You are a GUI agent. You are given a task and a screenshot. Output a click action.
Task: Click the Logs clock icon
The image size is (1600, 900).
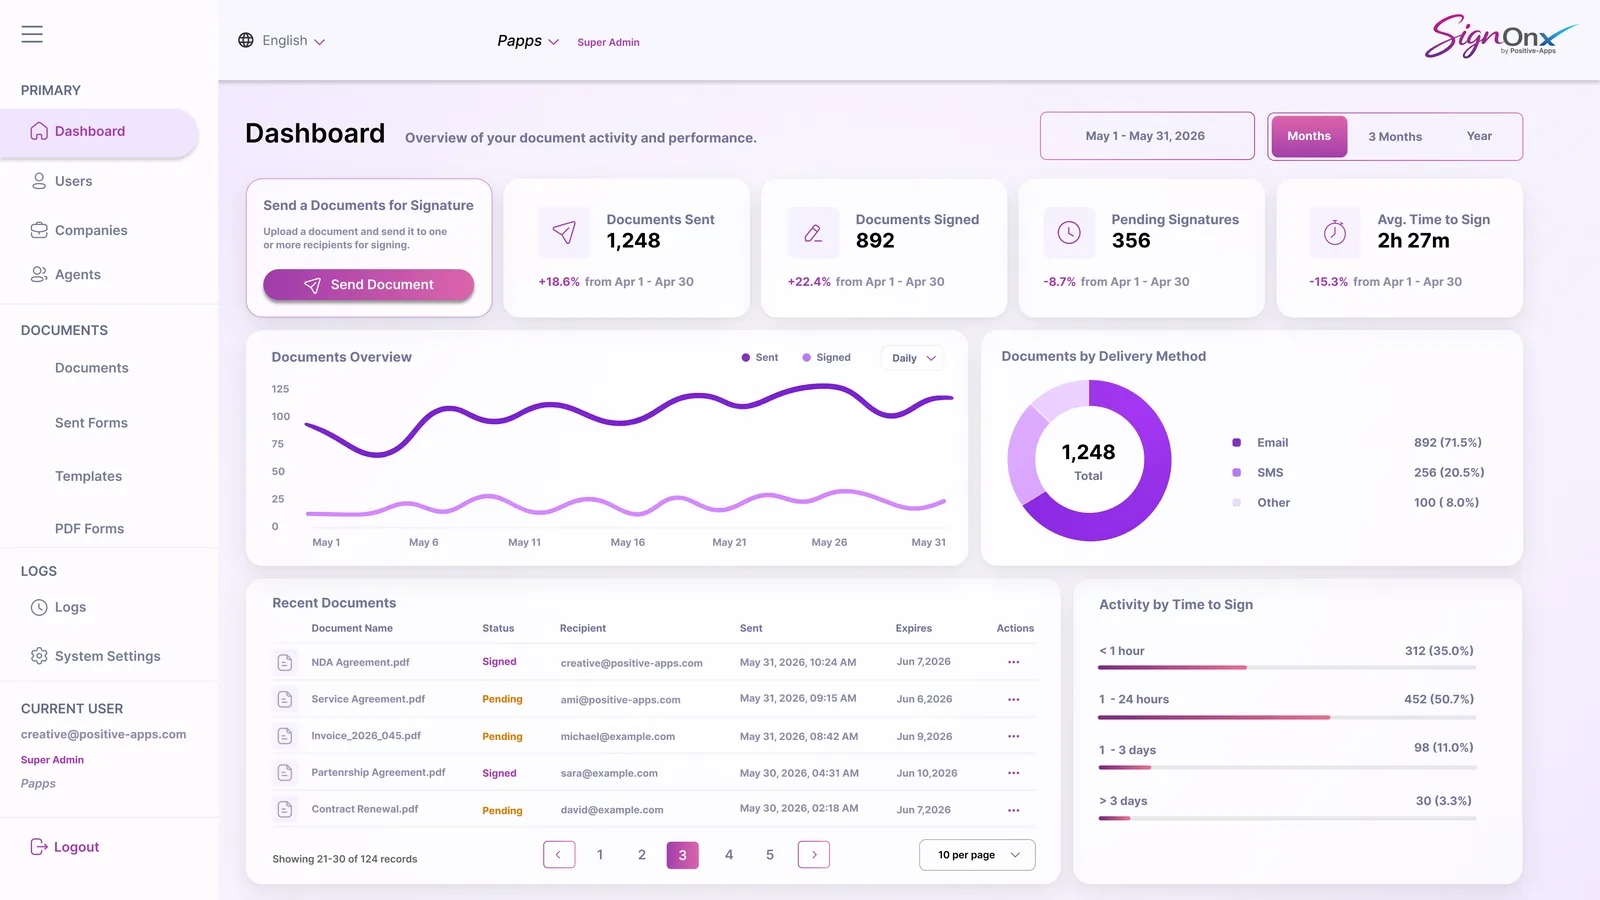pyautogui.click(x=39, y=607)
